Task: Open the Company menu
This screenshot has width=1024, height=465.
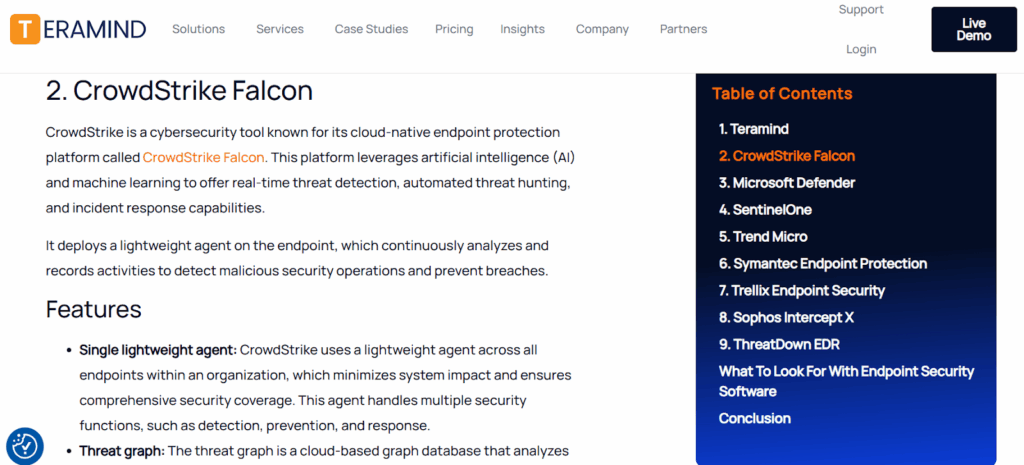Action: 602,29
